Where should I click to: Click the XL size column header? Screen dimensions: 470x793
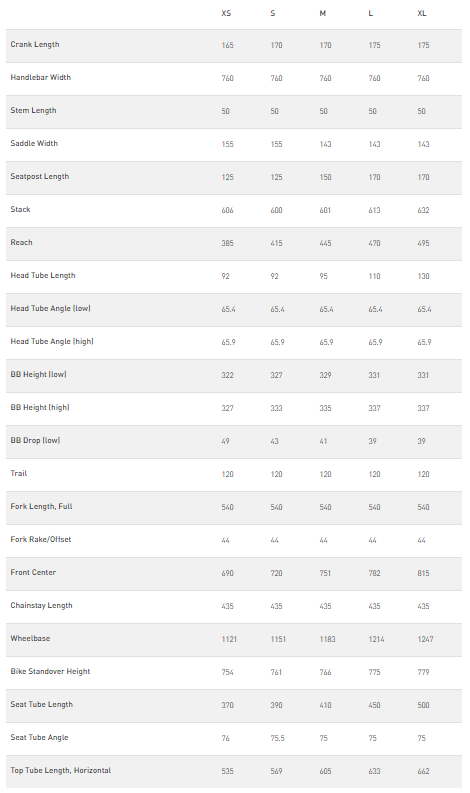tap(422, 13)
